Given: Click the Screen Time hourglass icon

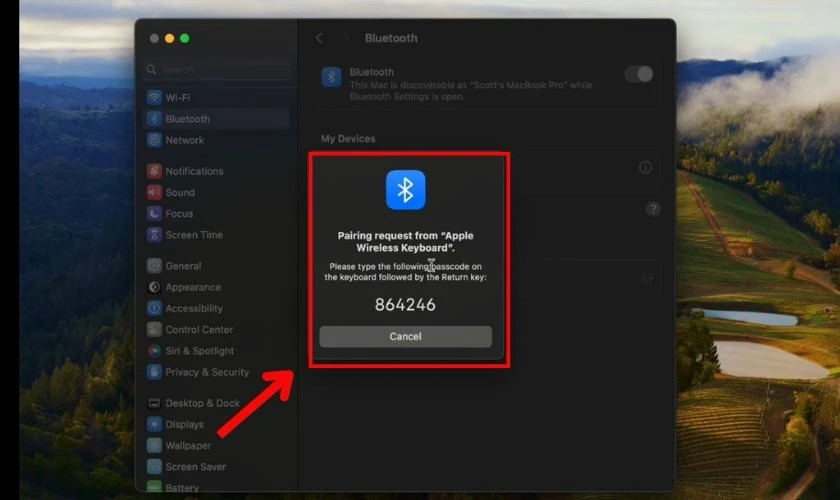Looking at the screenshot, I should pyautogui.click(x=154, y=235).
